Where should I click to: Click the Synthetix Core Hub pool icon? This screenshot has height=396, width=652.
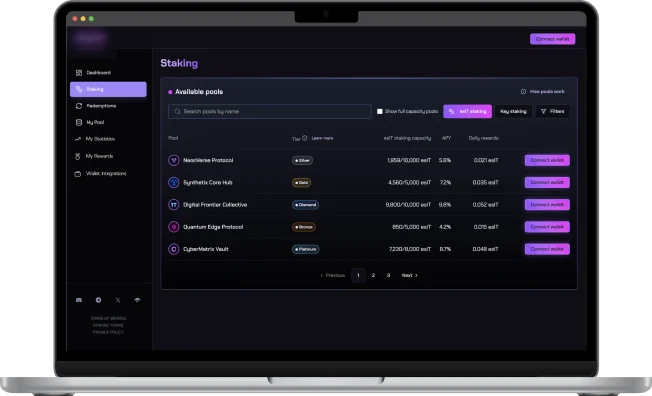(173, 182)
